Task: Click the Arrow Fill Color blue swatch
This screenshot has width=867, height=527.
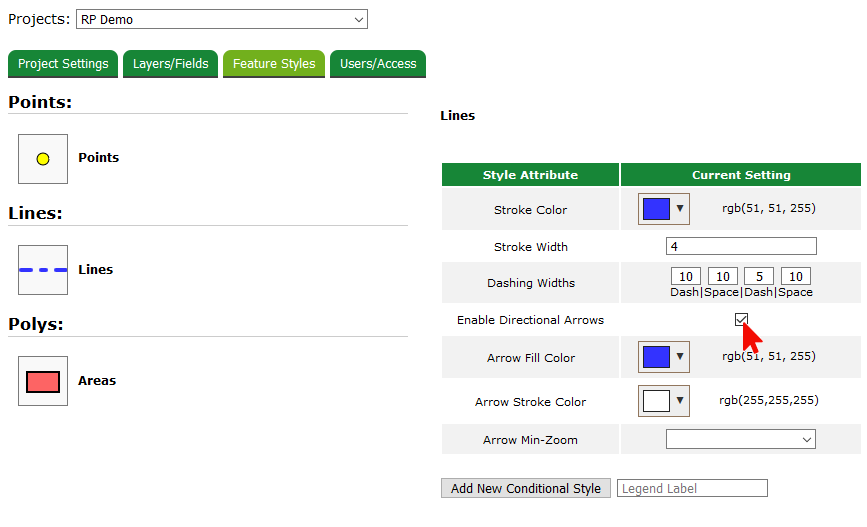Action: click(x=656, y=357)
